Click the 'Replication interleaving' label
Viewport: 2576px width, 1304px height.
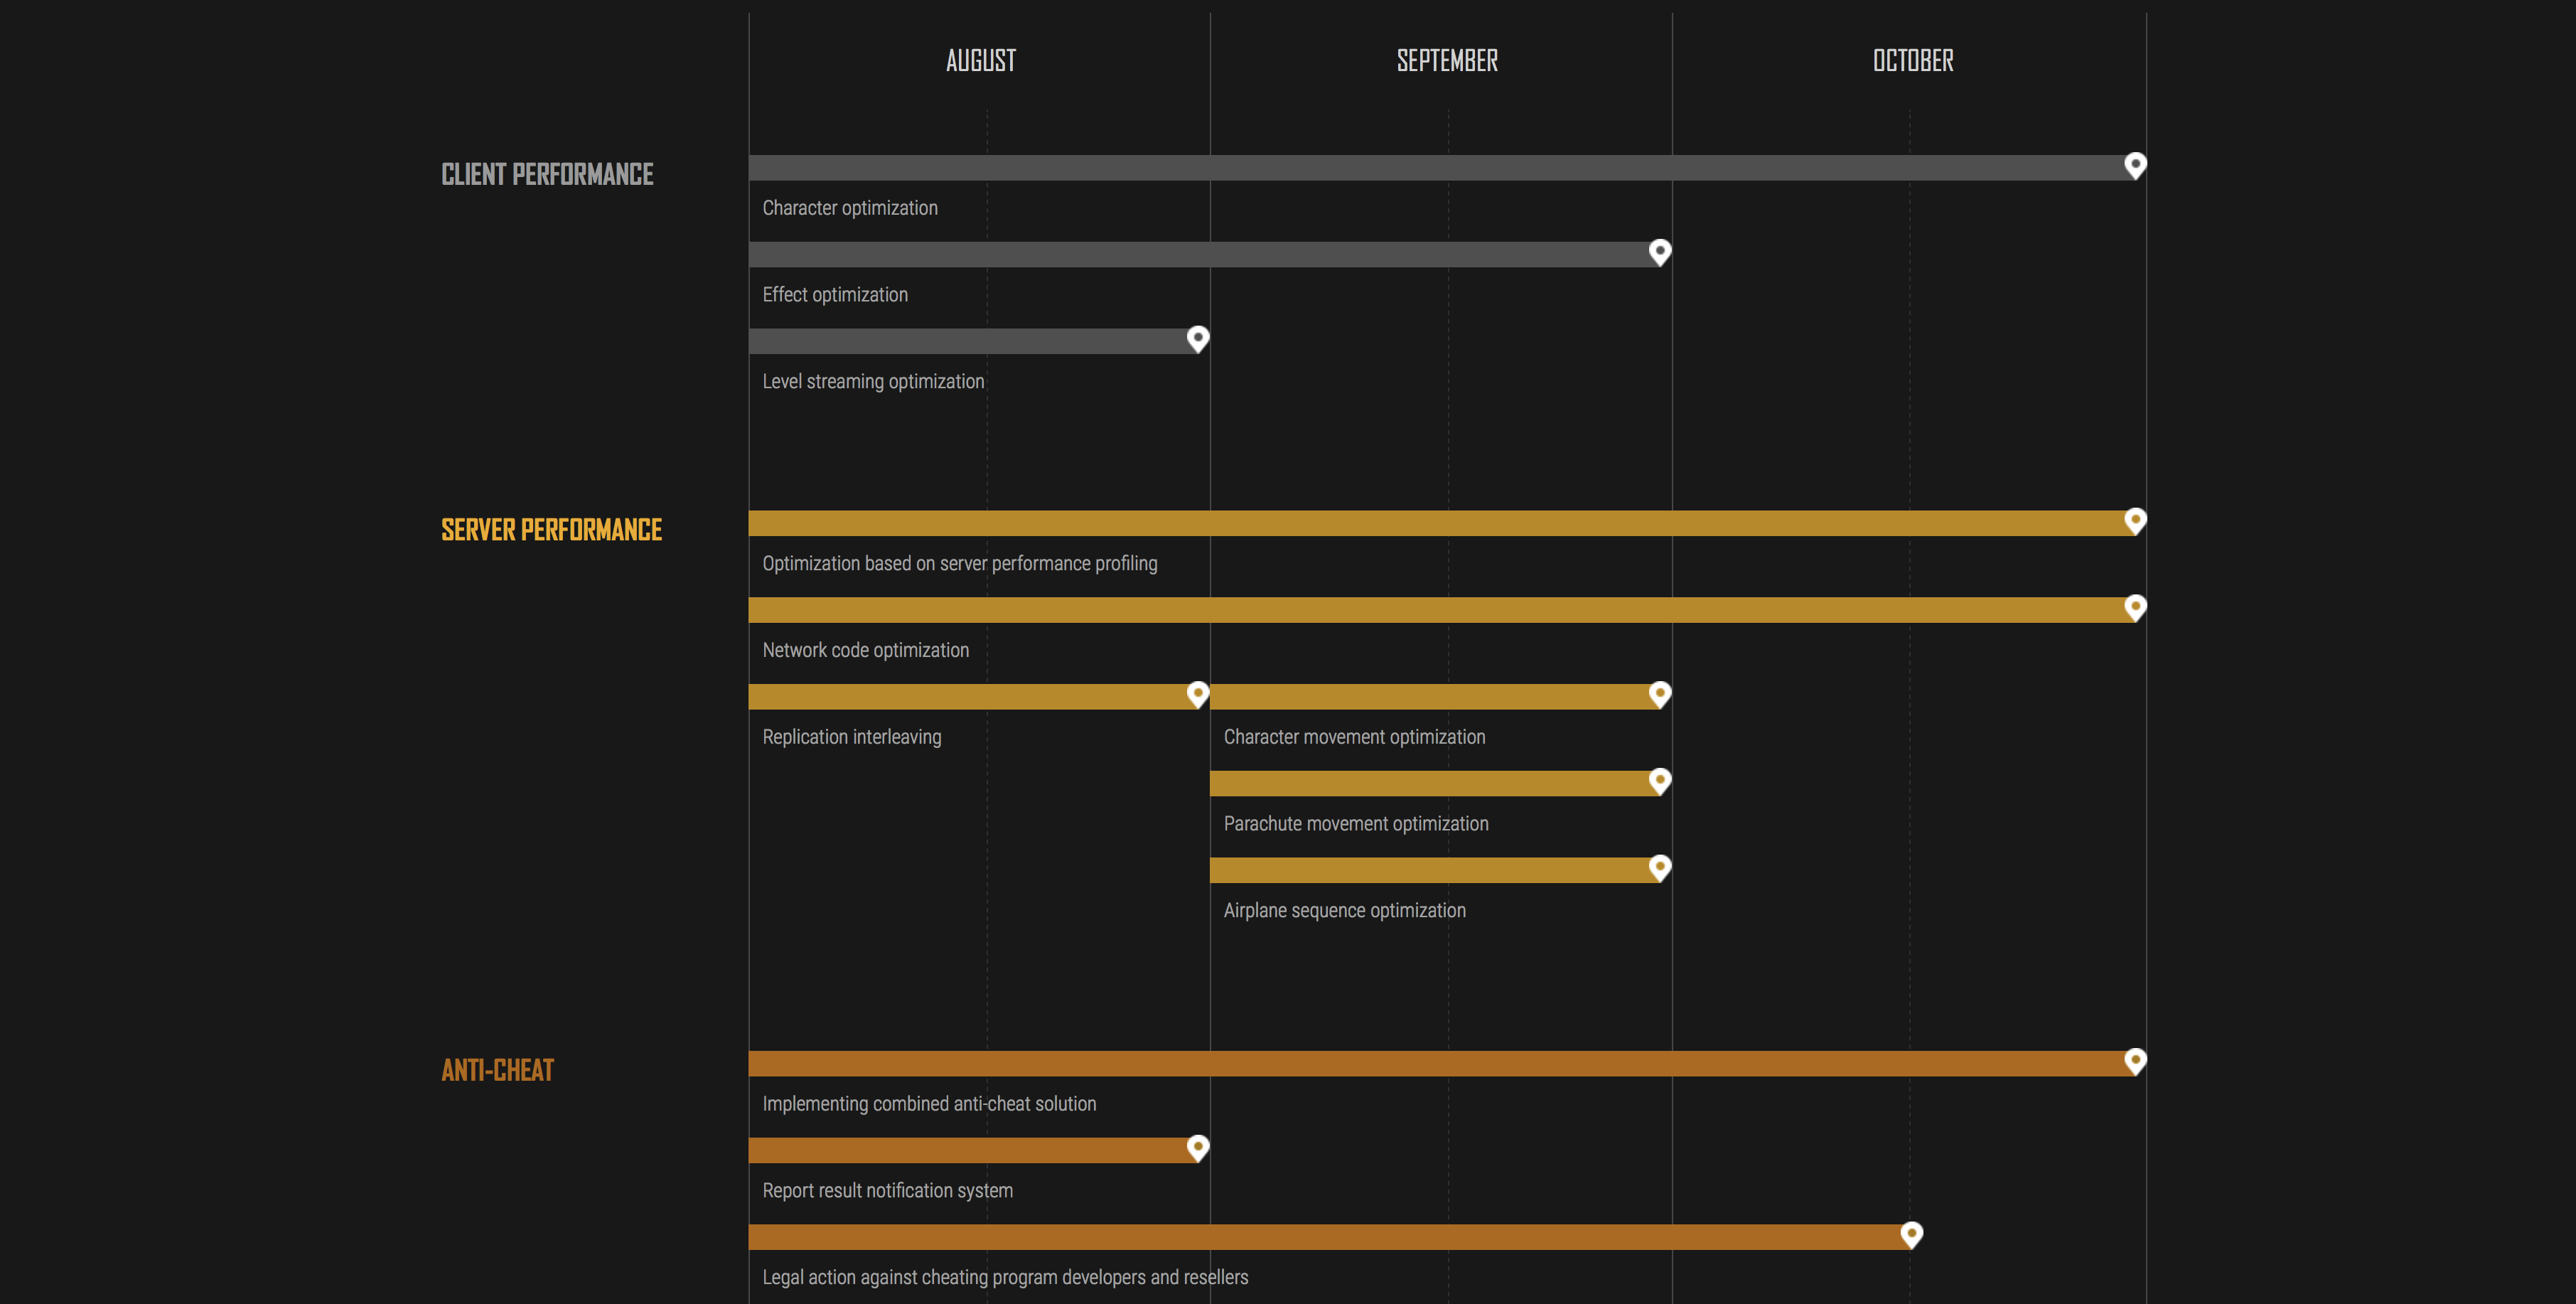852,737
